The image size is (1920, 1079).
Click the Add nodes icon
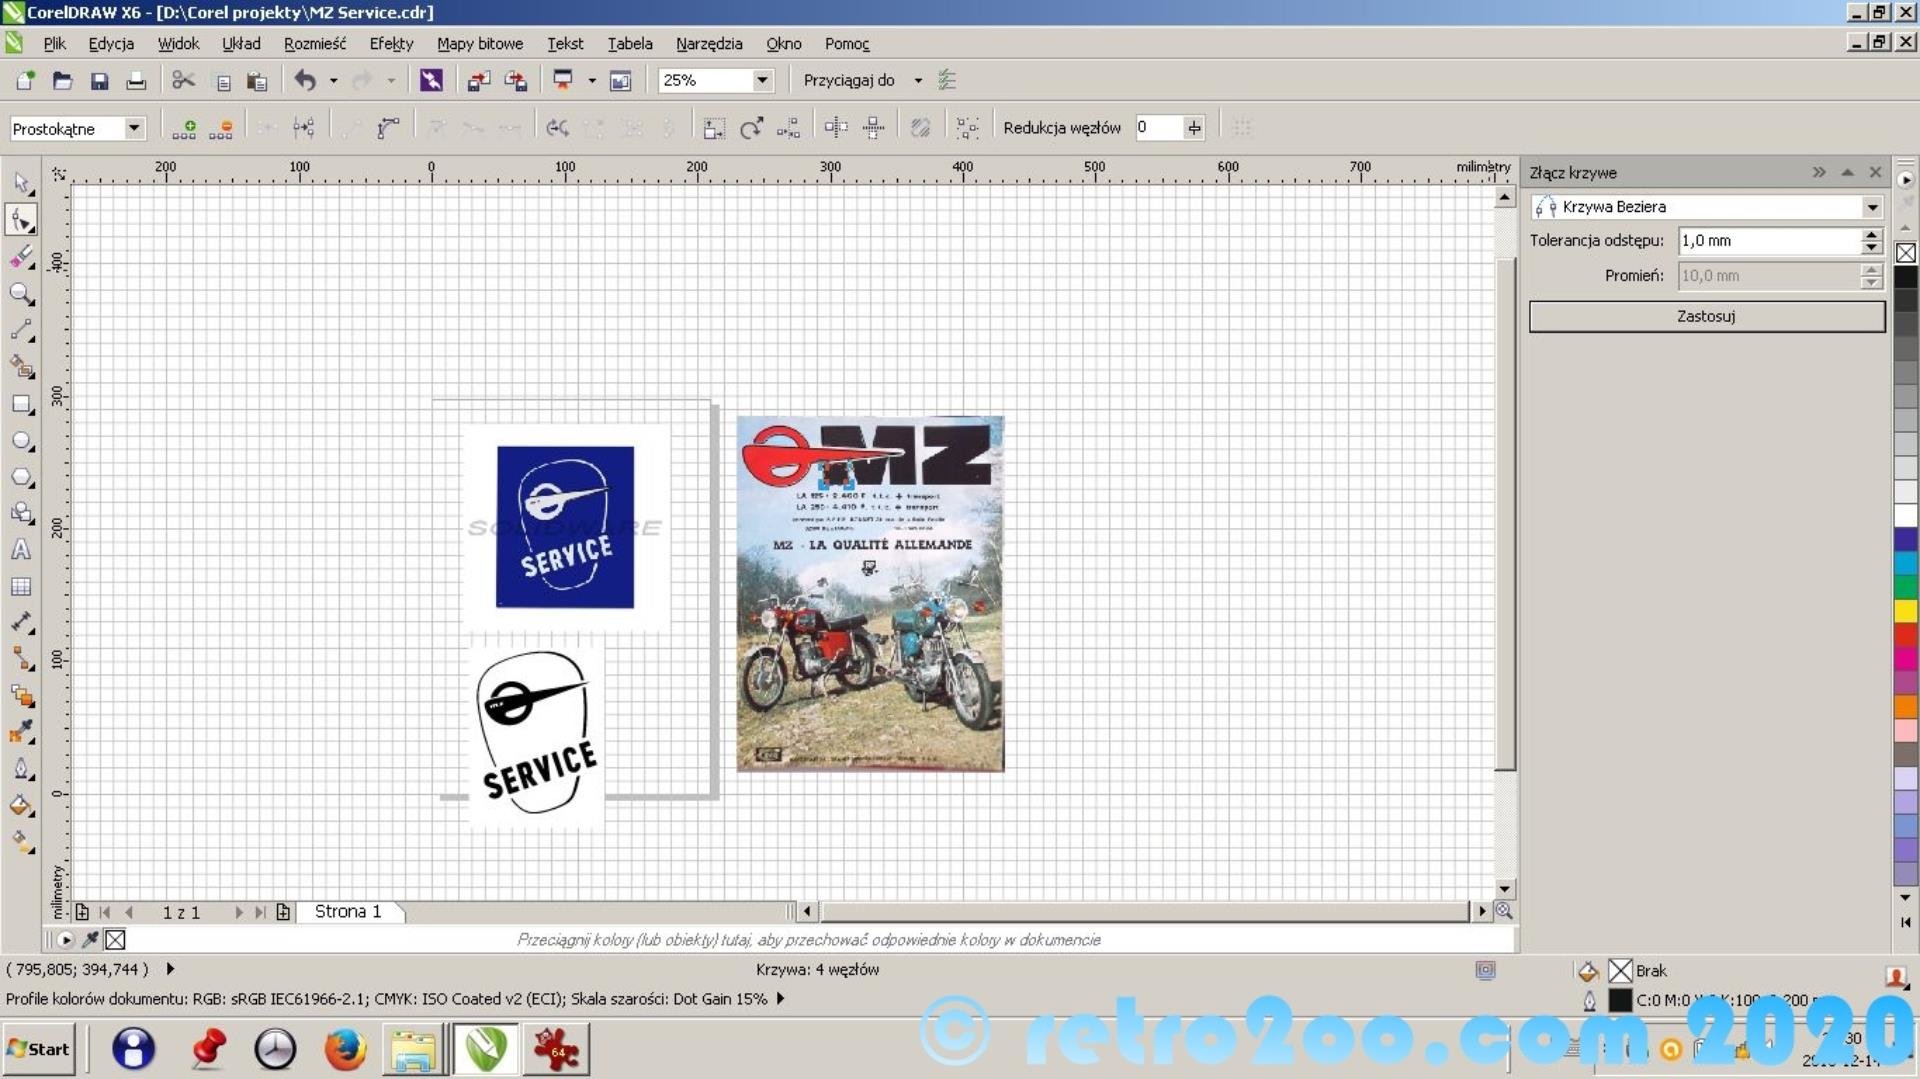[184, 128]
